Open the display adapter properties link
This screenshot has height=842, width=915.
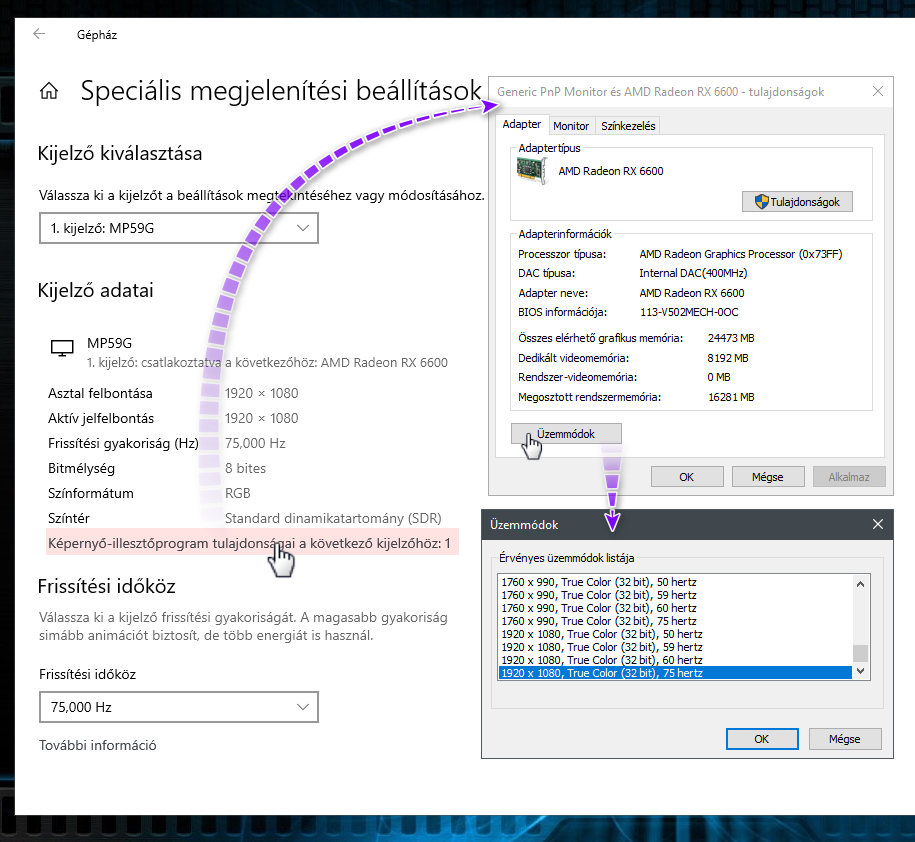click(249, 544)
